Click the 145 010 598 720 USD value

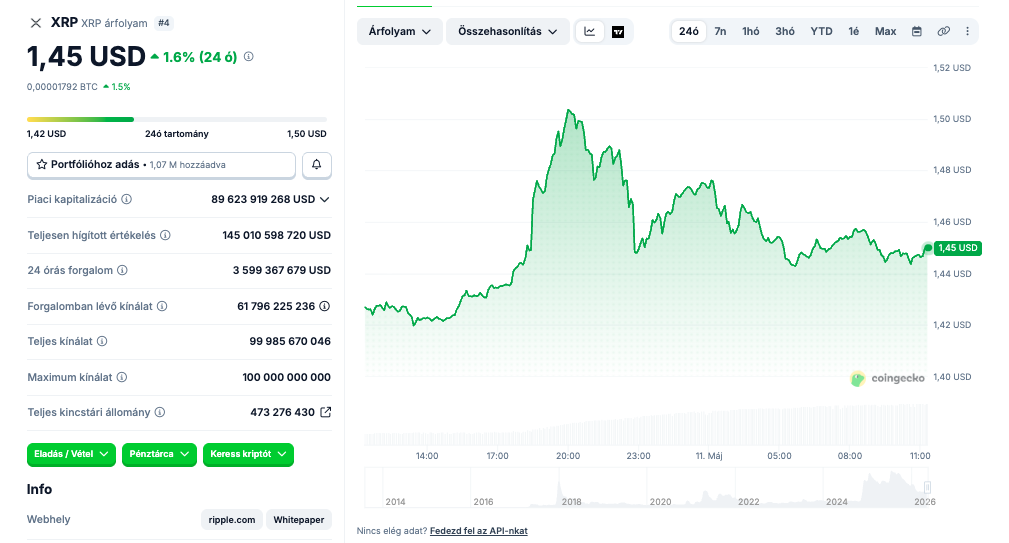coord(277,235)
